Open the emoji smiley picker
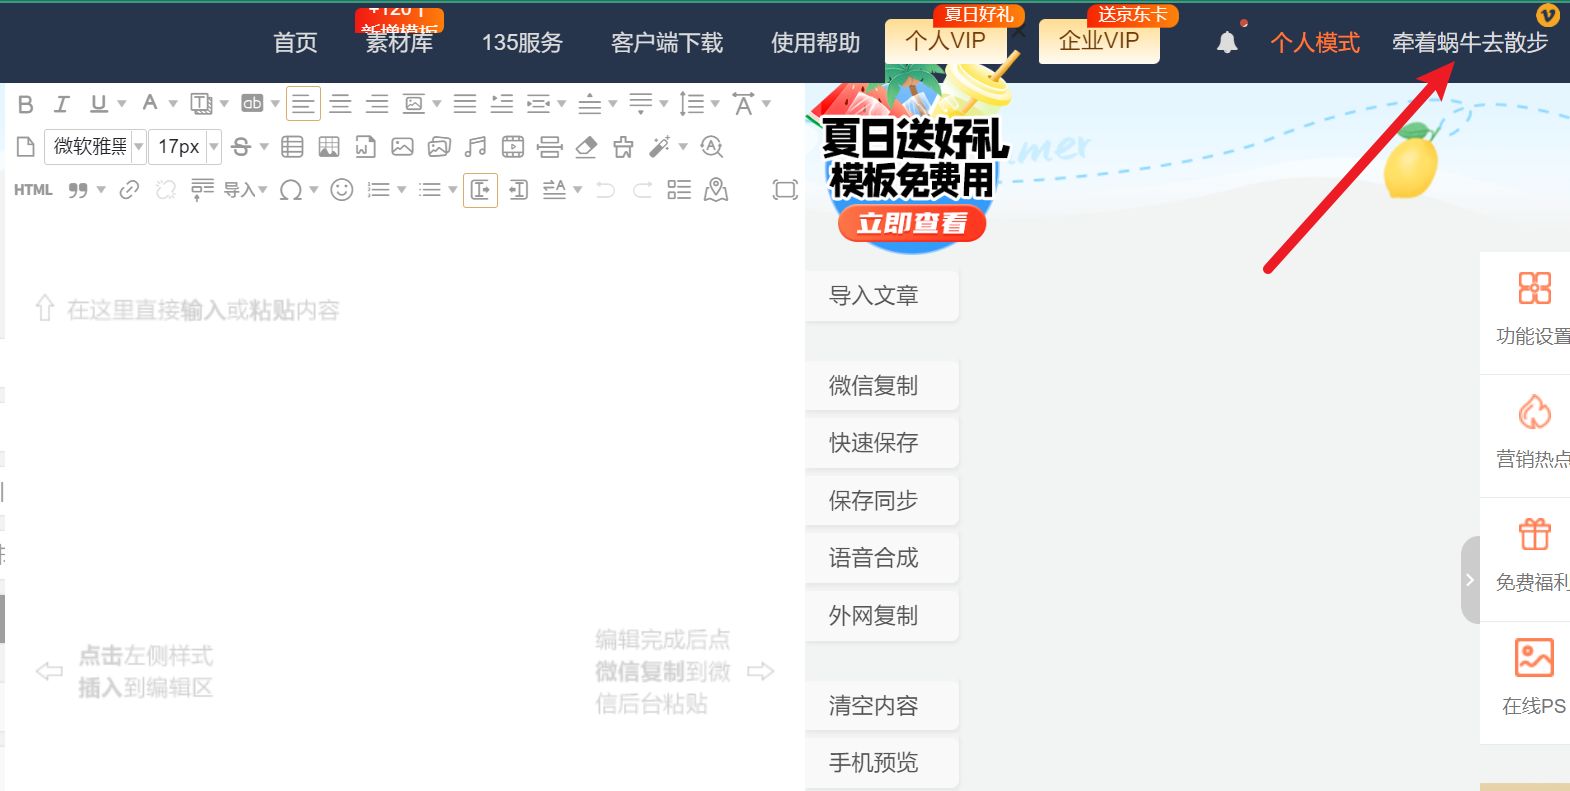Viewport: 1570px width, 791px height. (x=342, y=190)
